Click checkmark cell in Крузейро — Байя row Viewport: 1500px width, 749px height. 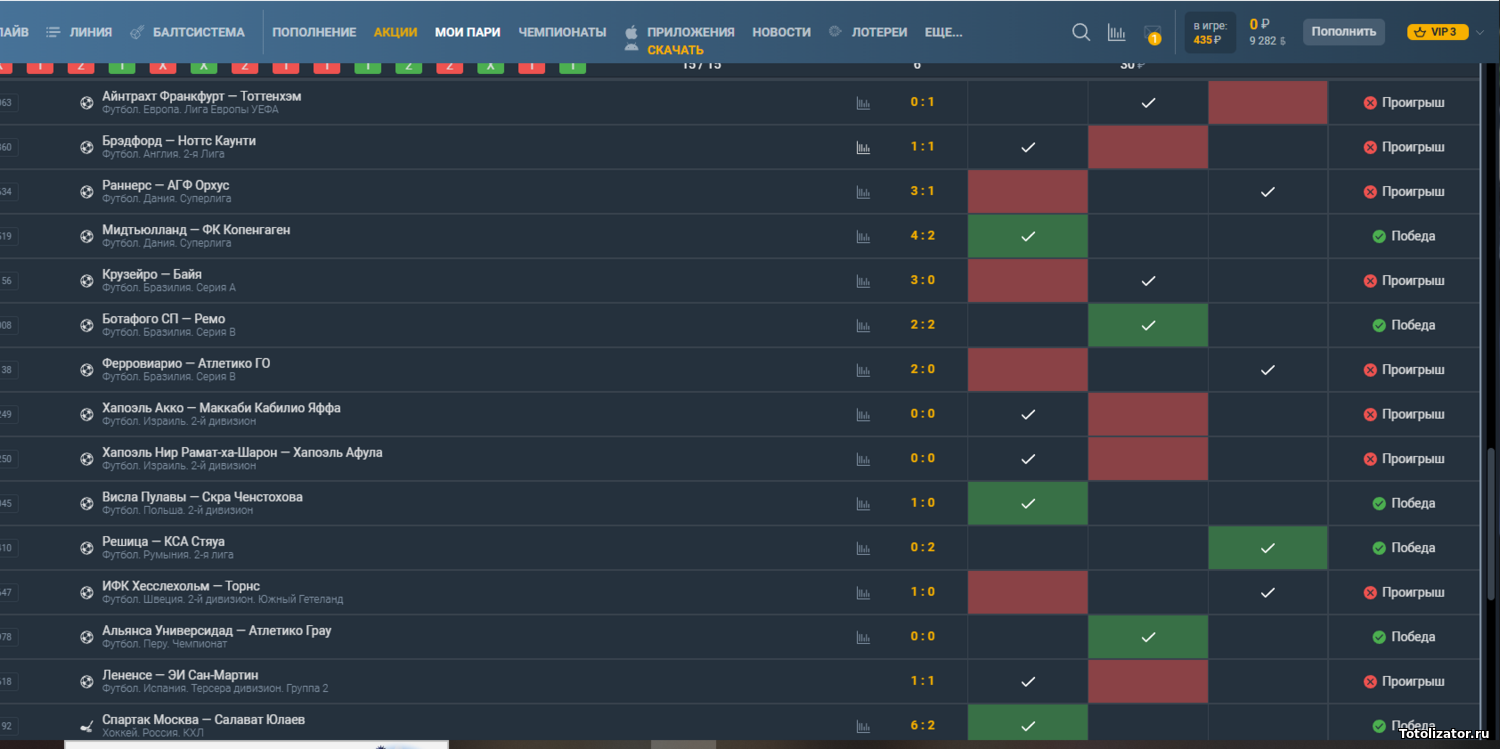1148,281
